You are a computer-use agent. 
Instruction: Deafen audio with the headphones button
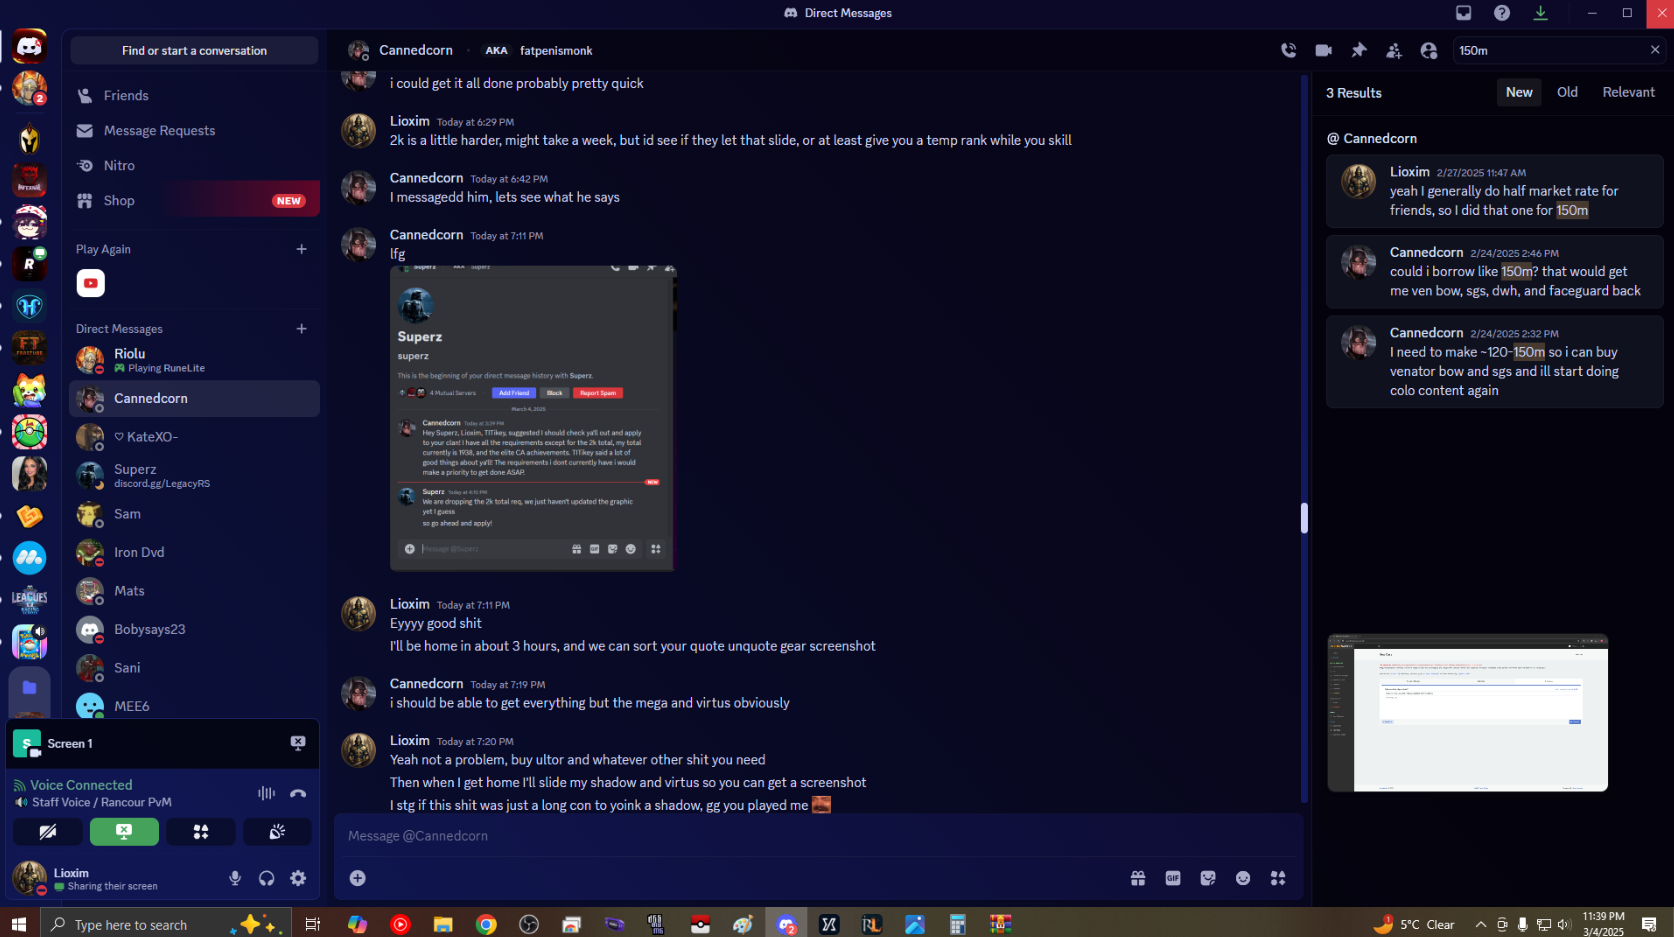[266, 878]
